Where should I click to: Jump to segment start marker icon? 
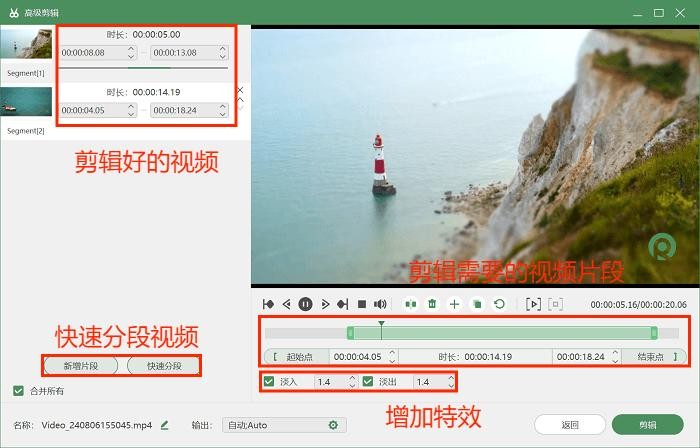point(268,304)
